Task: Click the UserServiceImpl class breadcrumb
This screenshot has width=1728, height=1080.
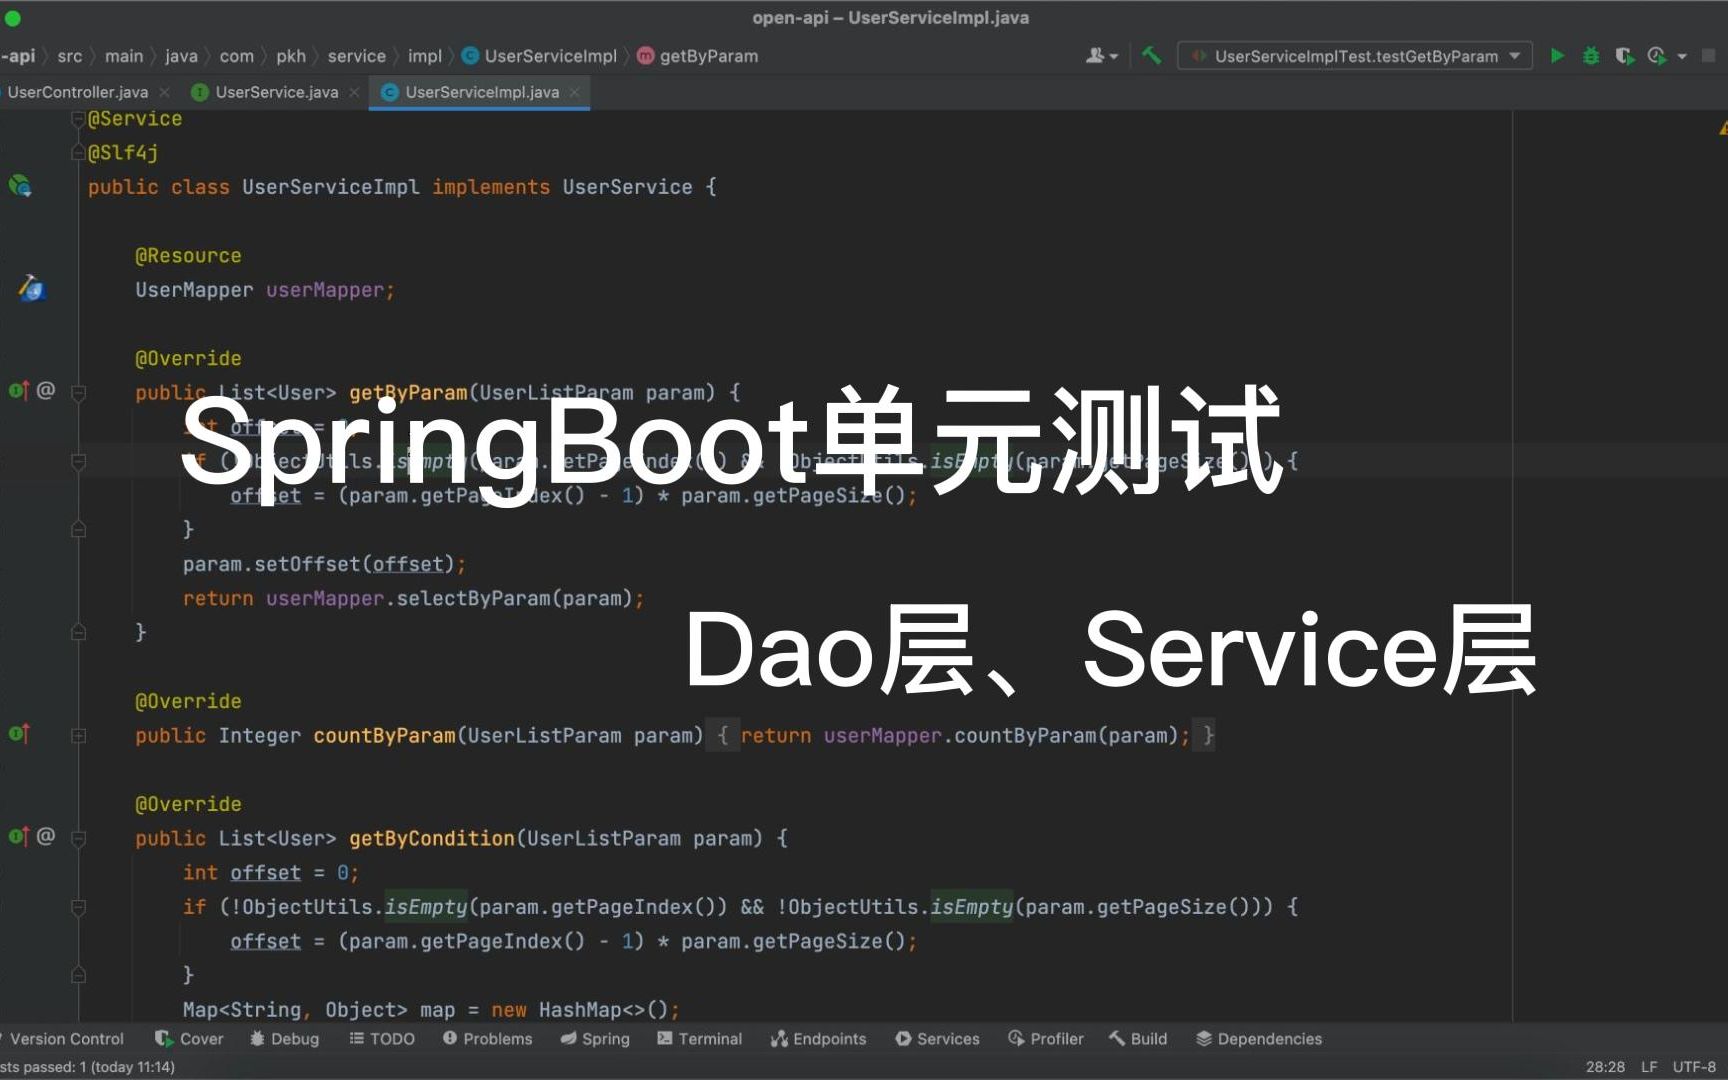Action: [540, 56]
